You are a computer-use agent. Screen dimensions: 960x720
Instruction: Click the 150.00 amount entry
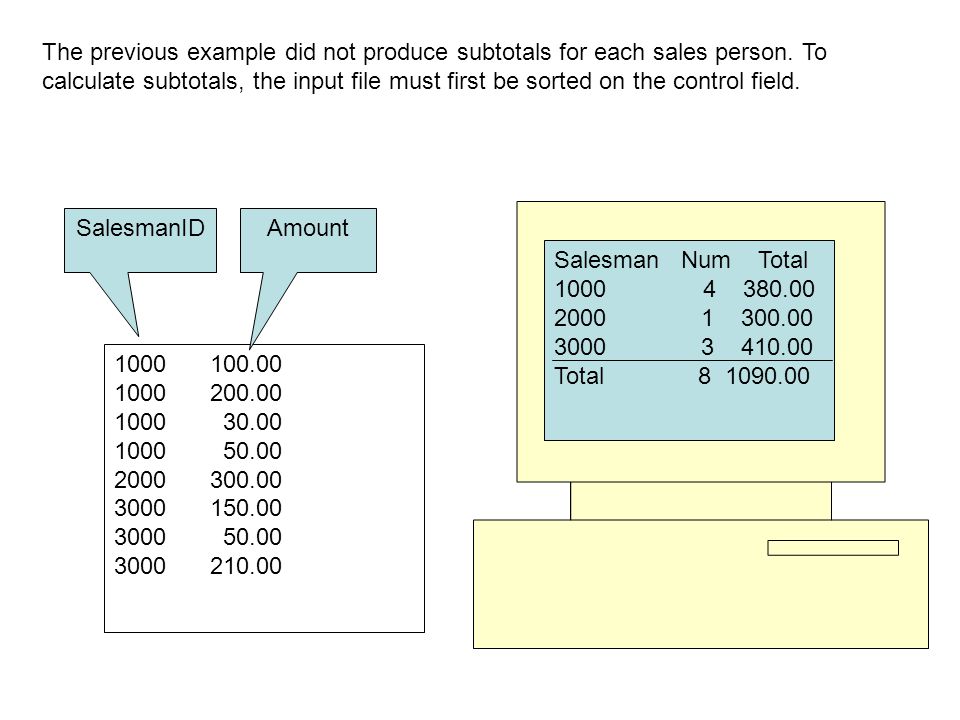coord(246,508)
